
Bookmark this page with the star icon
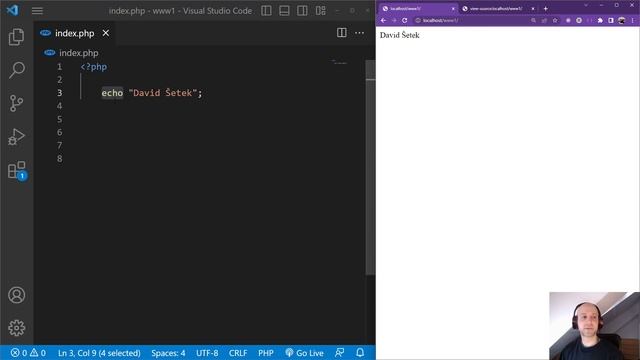point(555,20)
